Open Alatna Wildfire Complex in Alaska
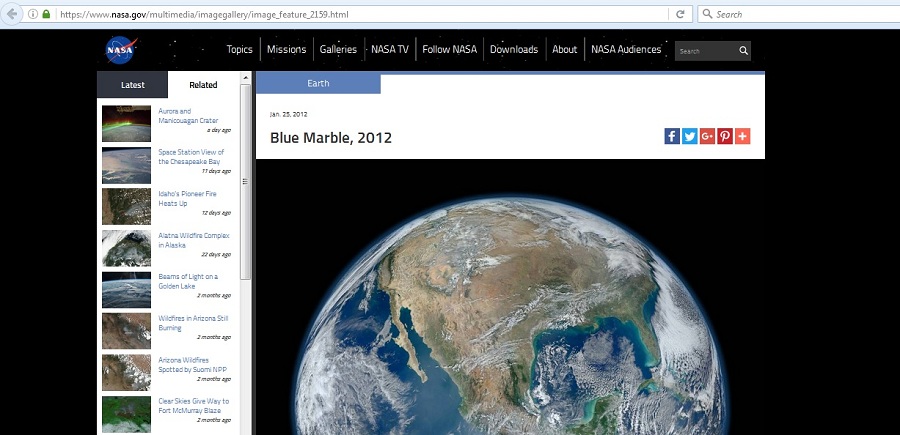Image resolution: width=900 pixels, height=435 pixels. point(194,240)
